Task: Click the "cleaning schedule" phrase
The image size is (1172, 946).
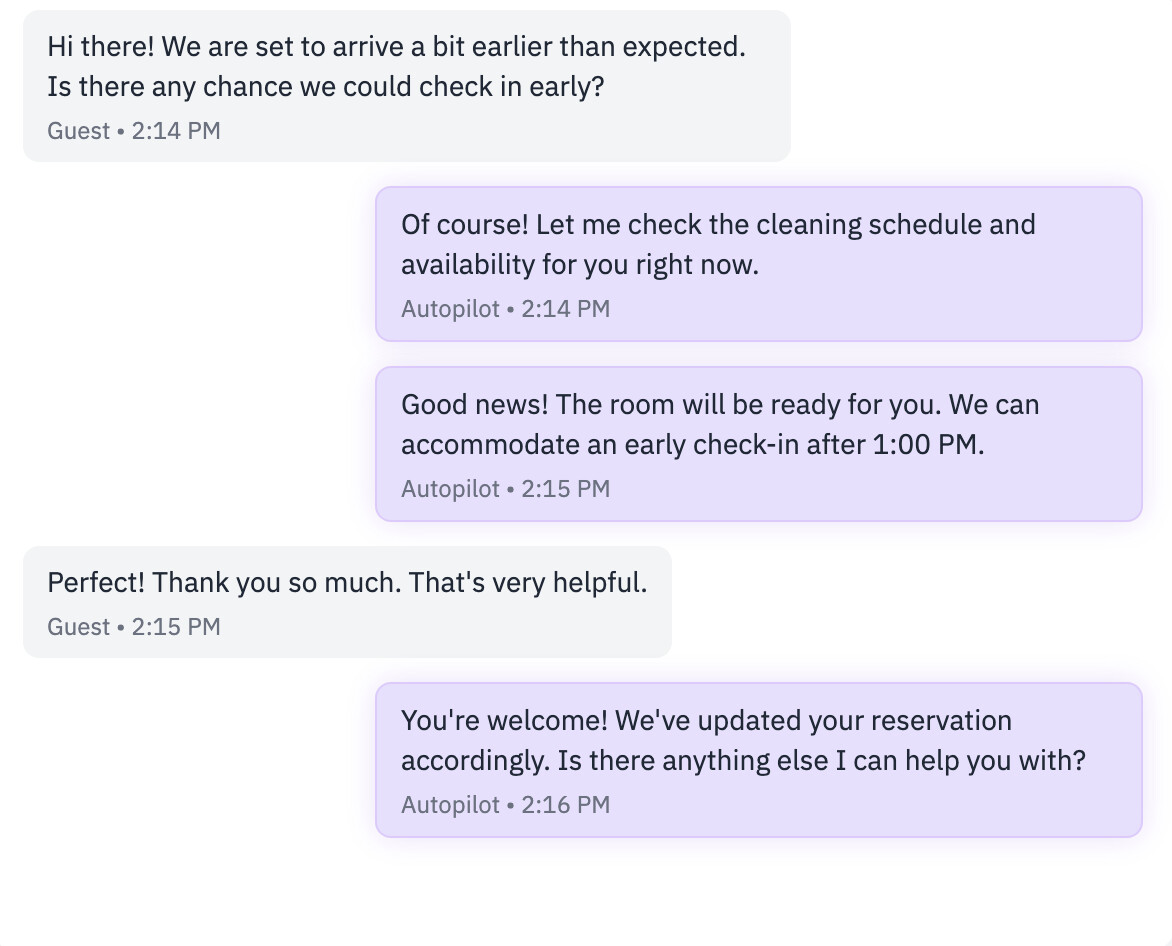Action: pyautogui.click(x=869, y=225)
